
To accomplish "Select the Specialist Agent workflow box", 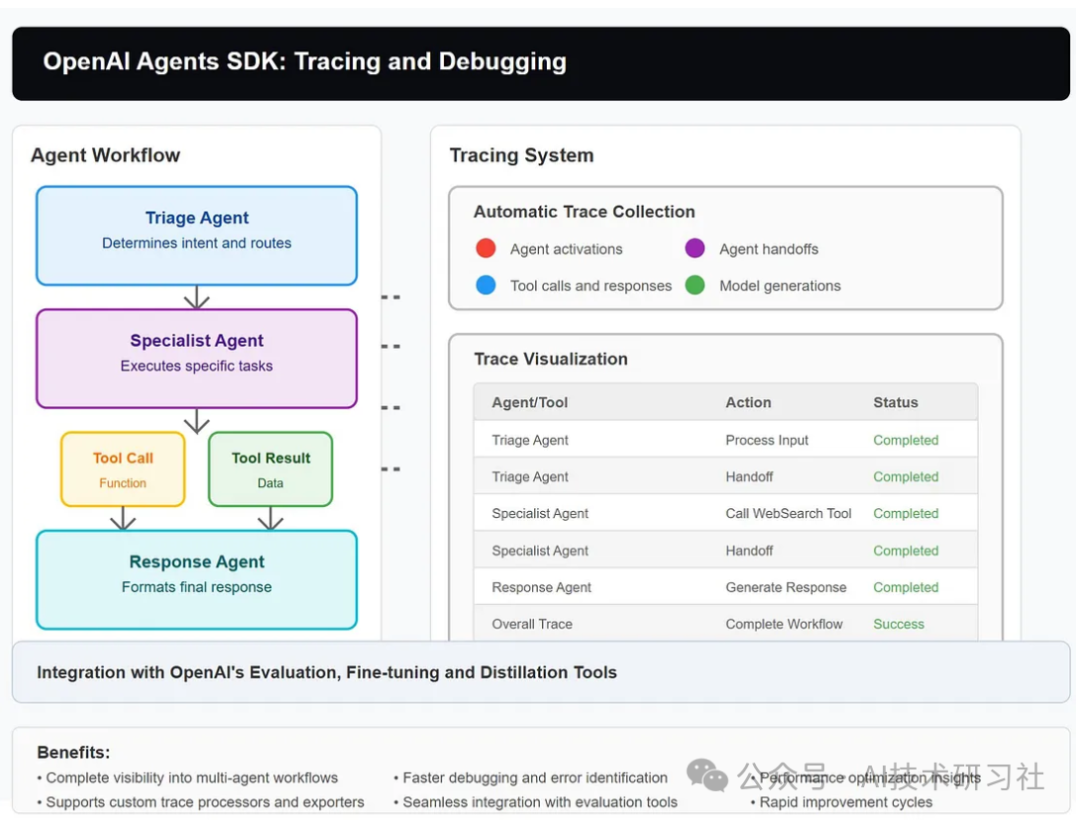I will pos(197,359).
